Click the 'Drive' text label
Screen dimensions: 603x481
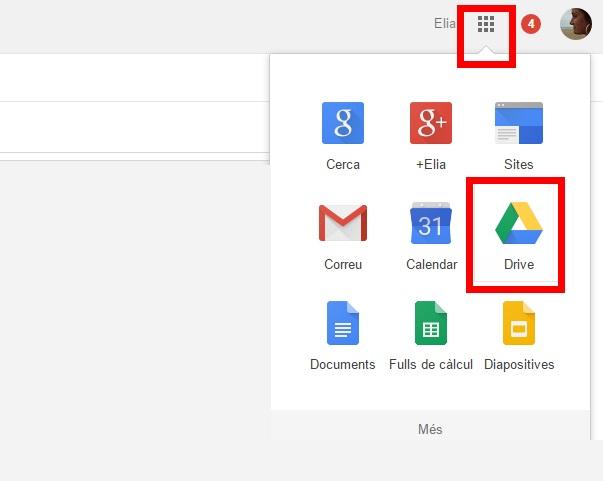[518, 265]
